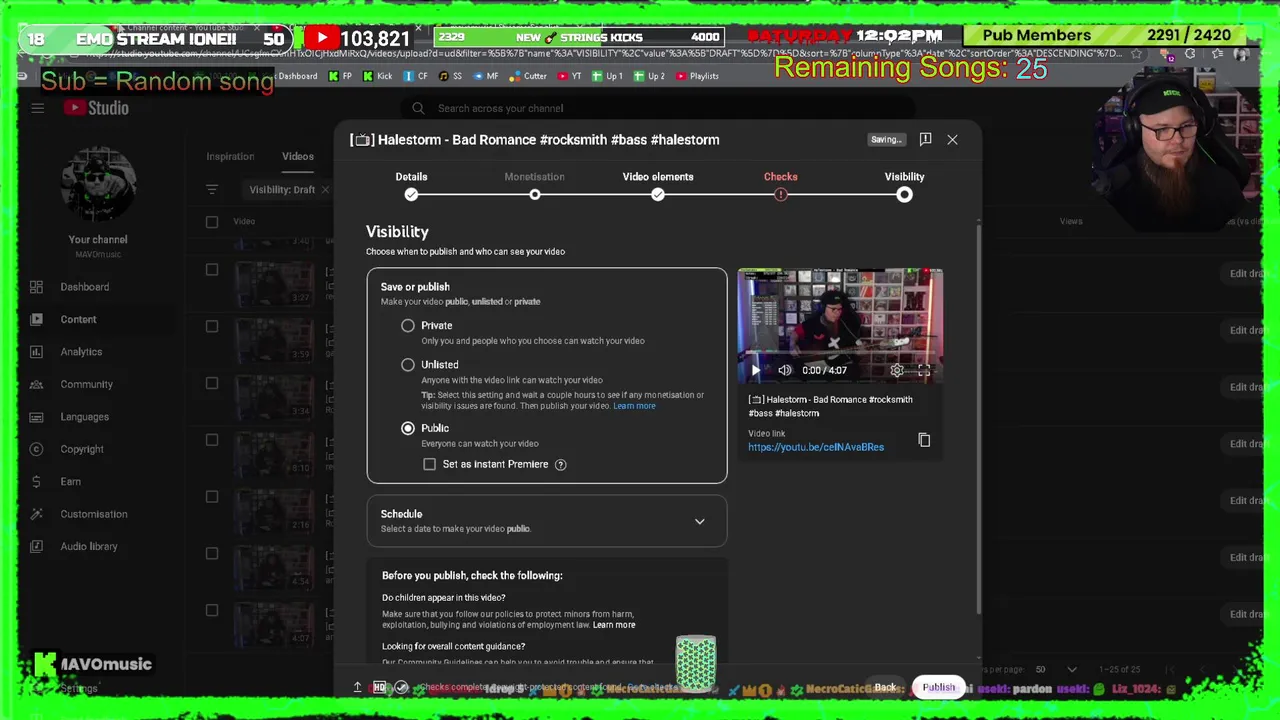
Task: Switch to the Videos tab
Action: point(298,156)
